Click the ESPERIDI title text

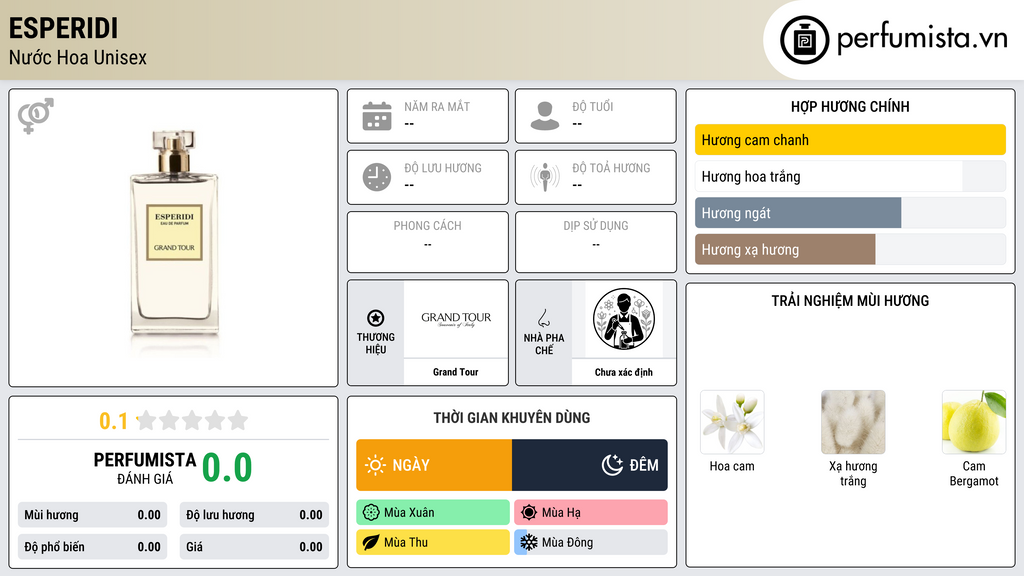(x=63, y=29)
